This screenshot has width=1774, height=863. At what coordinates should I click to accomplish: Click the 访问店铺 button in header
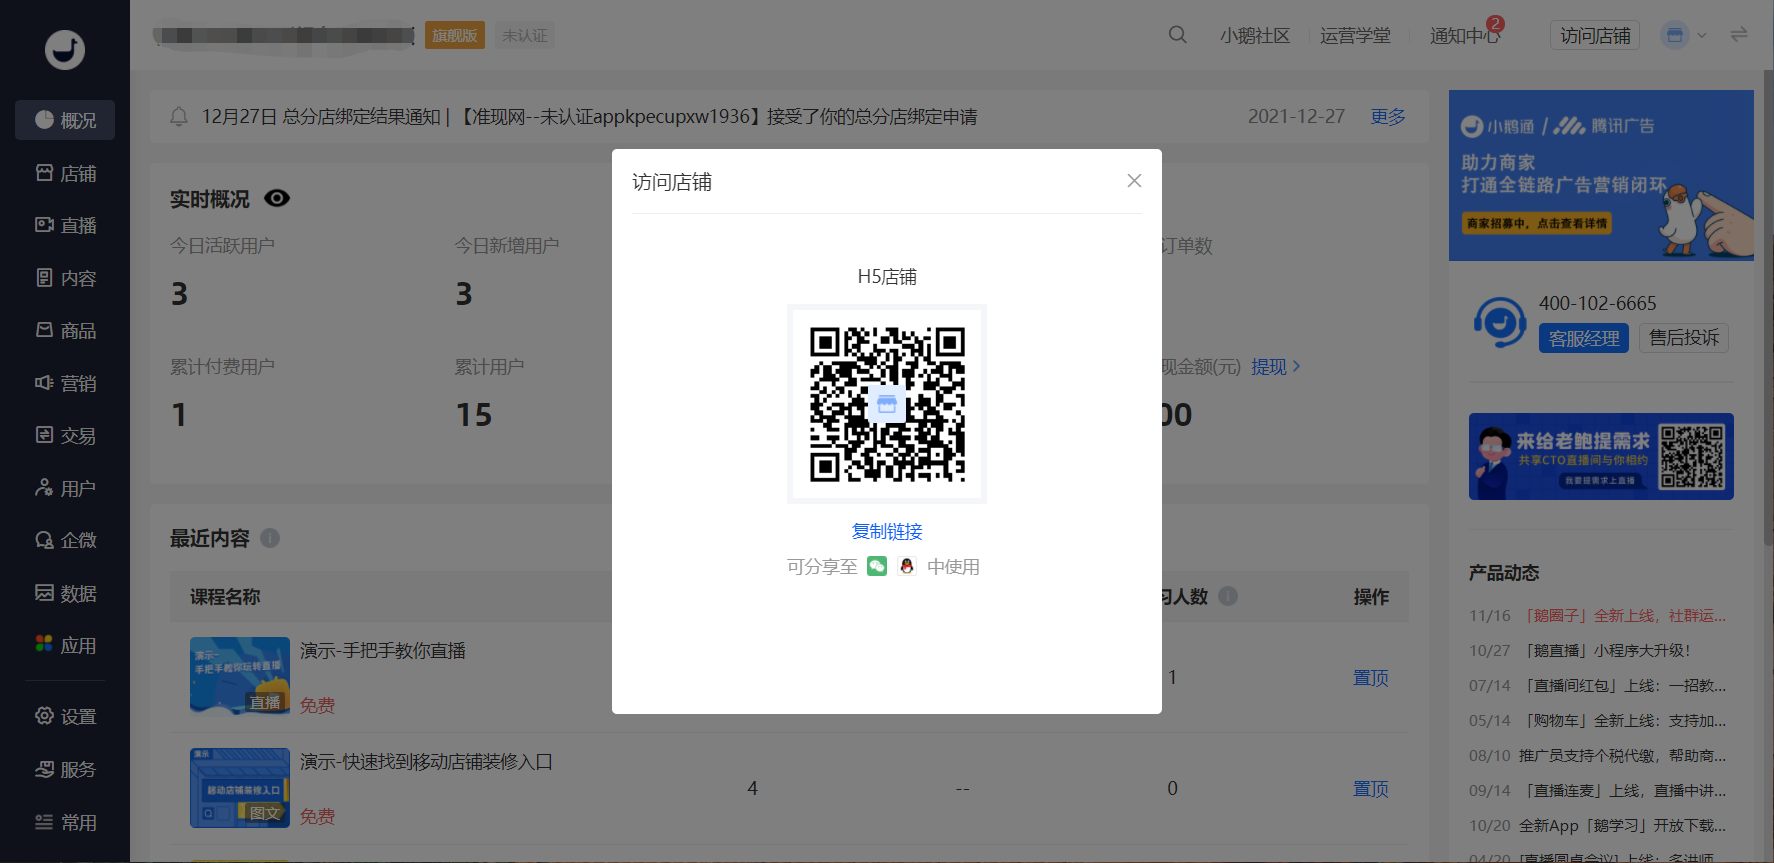point(1594,35)
